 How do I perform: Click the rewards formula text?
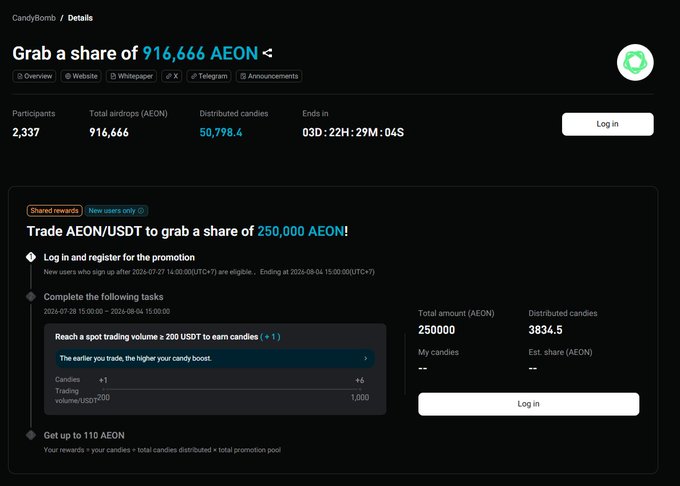point(162,450)
